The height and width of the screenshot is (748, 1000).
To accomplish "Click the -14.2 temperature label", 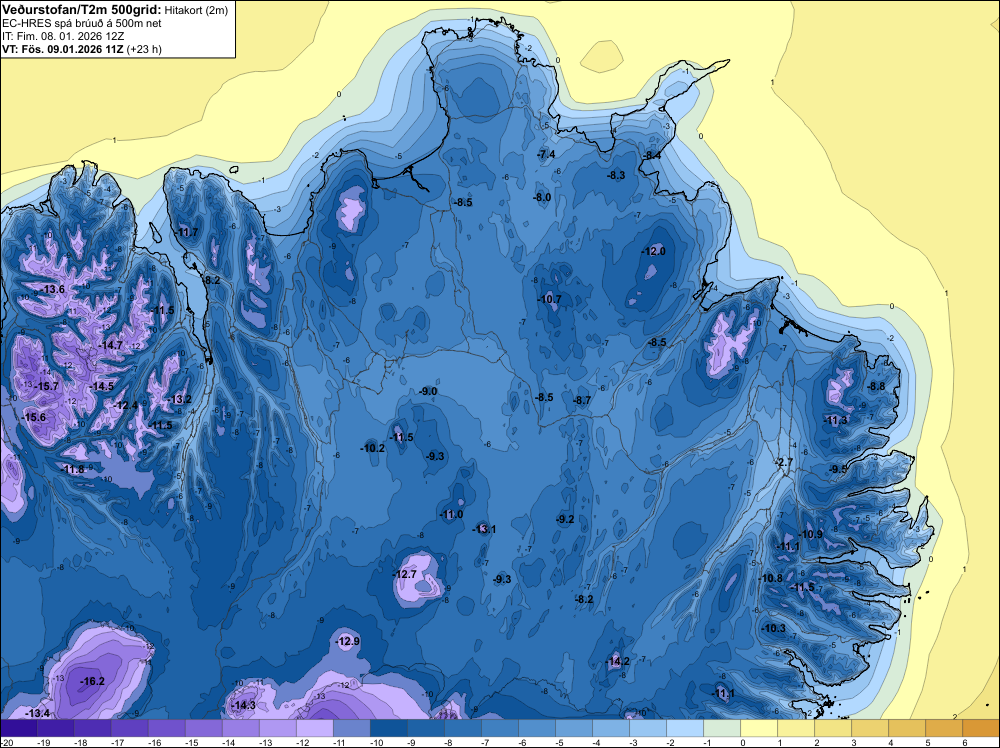I will coord(617,661).
